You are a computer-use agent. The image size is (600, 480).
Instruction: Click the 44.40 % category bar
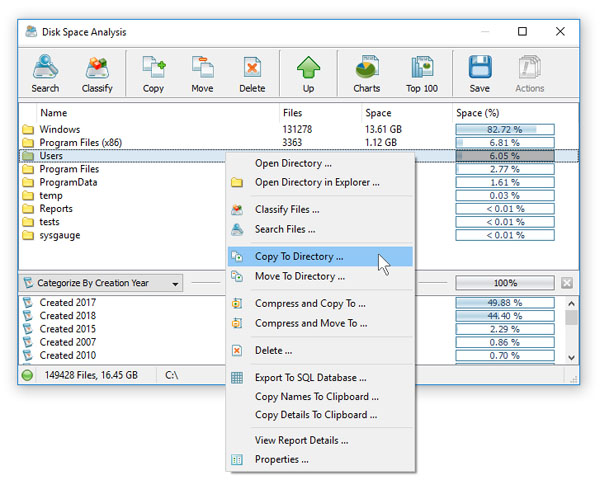coord(505,316)
